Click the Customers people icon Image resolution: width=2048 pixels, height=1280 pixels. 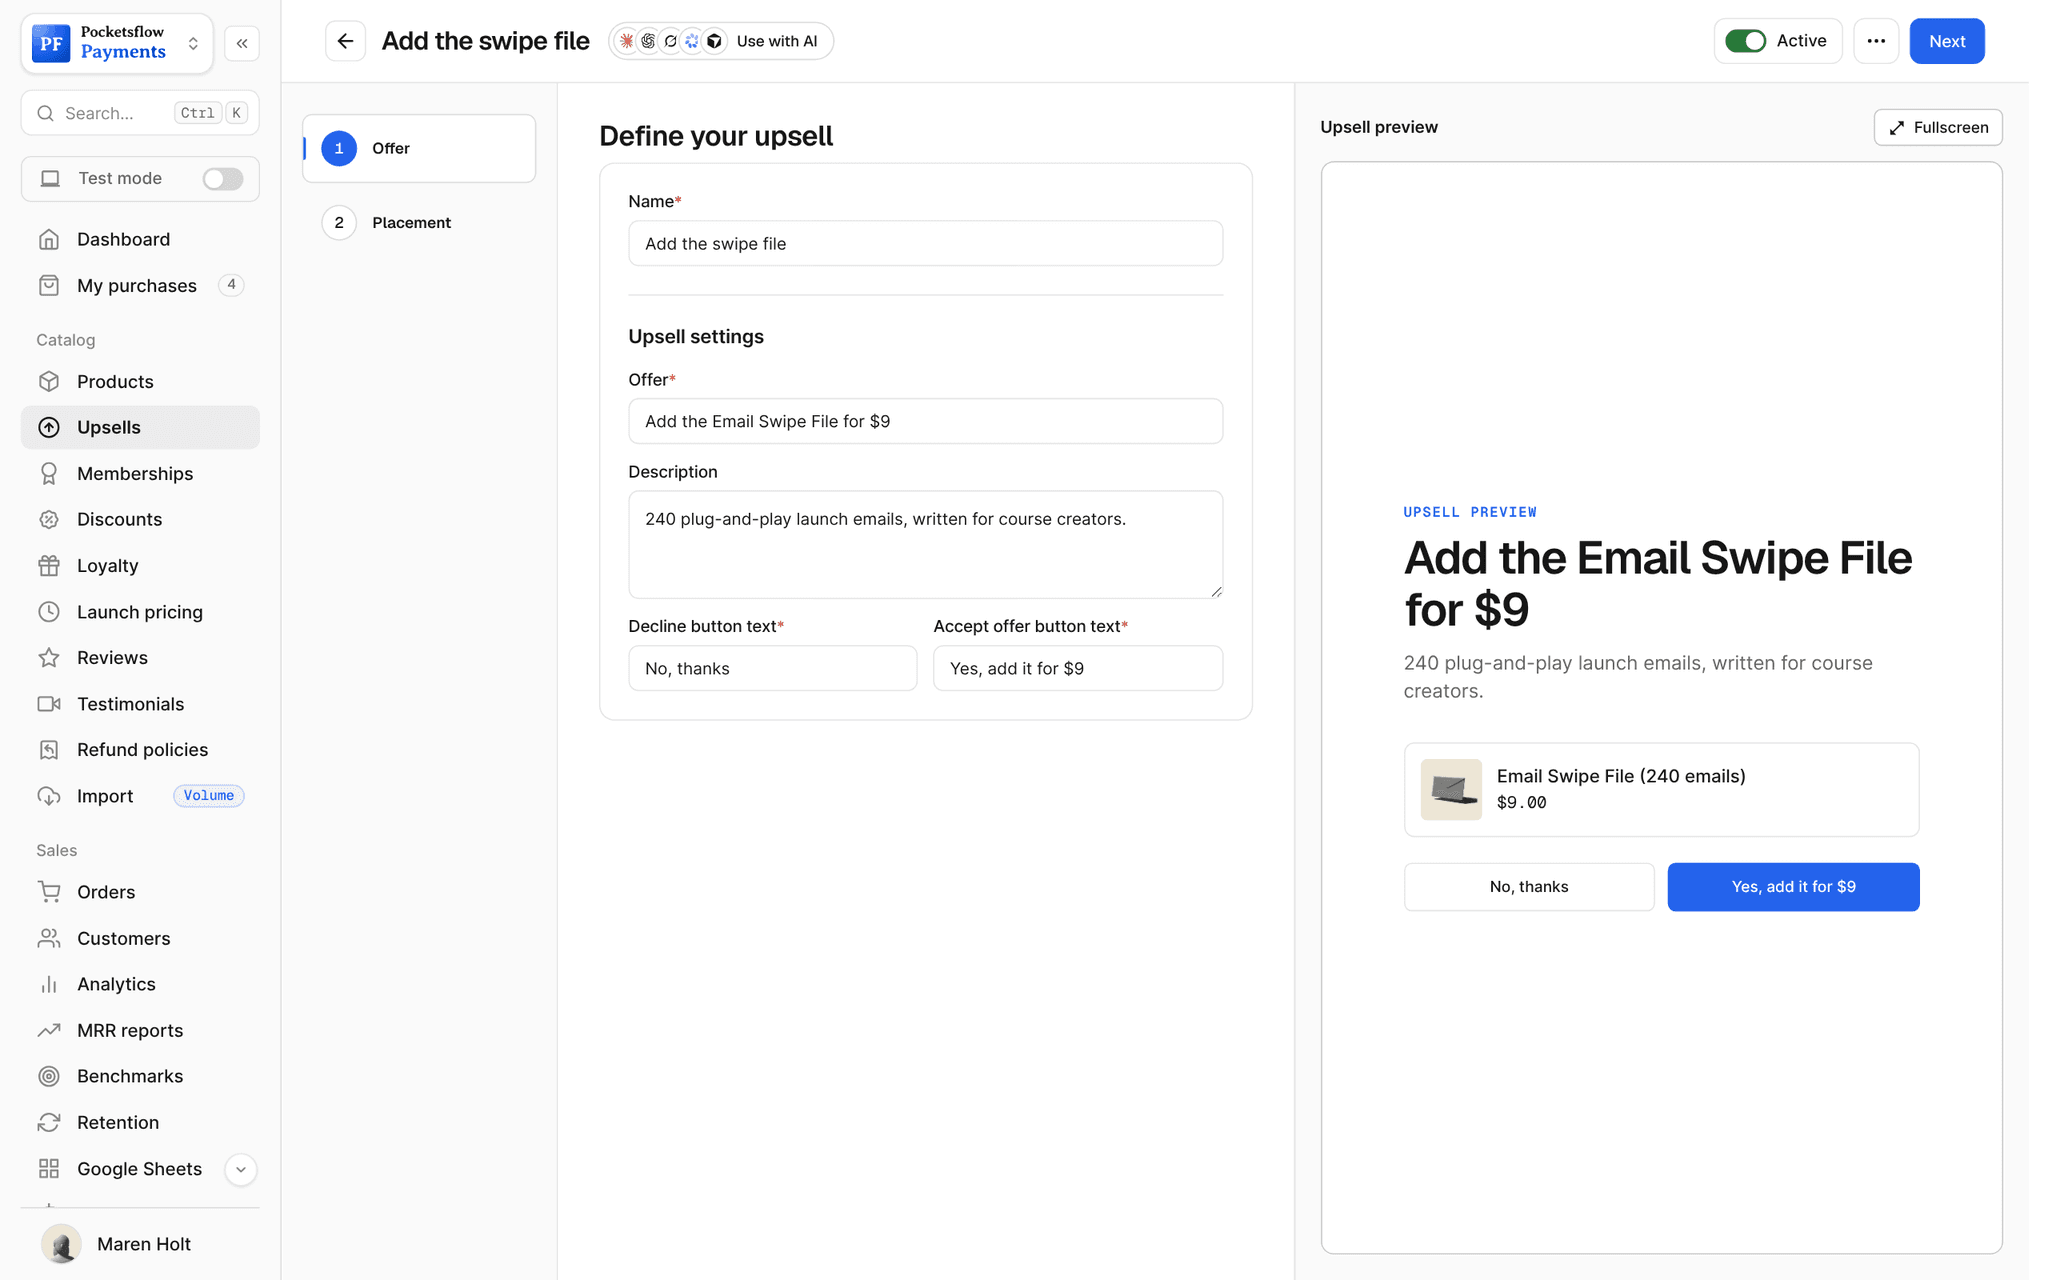tap(49, 937)
